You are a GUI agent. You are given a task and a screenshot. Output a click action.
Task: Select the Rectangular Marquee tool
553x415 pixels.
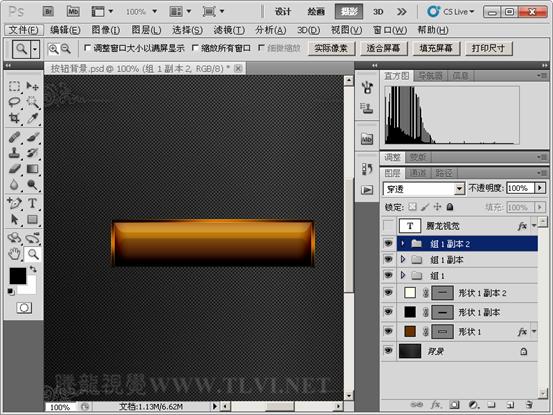14,86
